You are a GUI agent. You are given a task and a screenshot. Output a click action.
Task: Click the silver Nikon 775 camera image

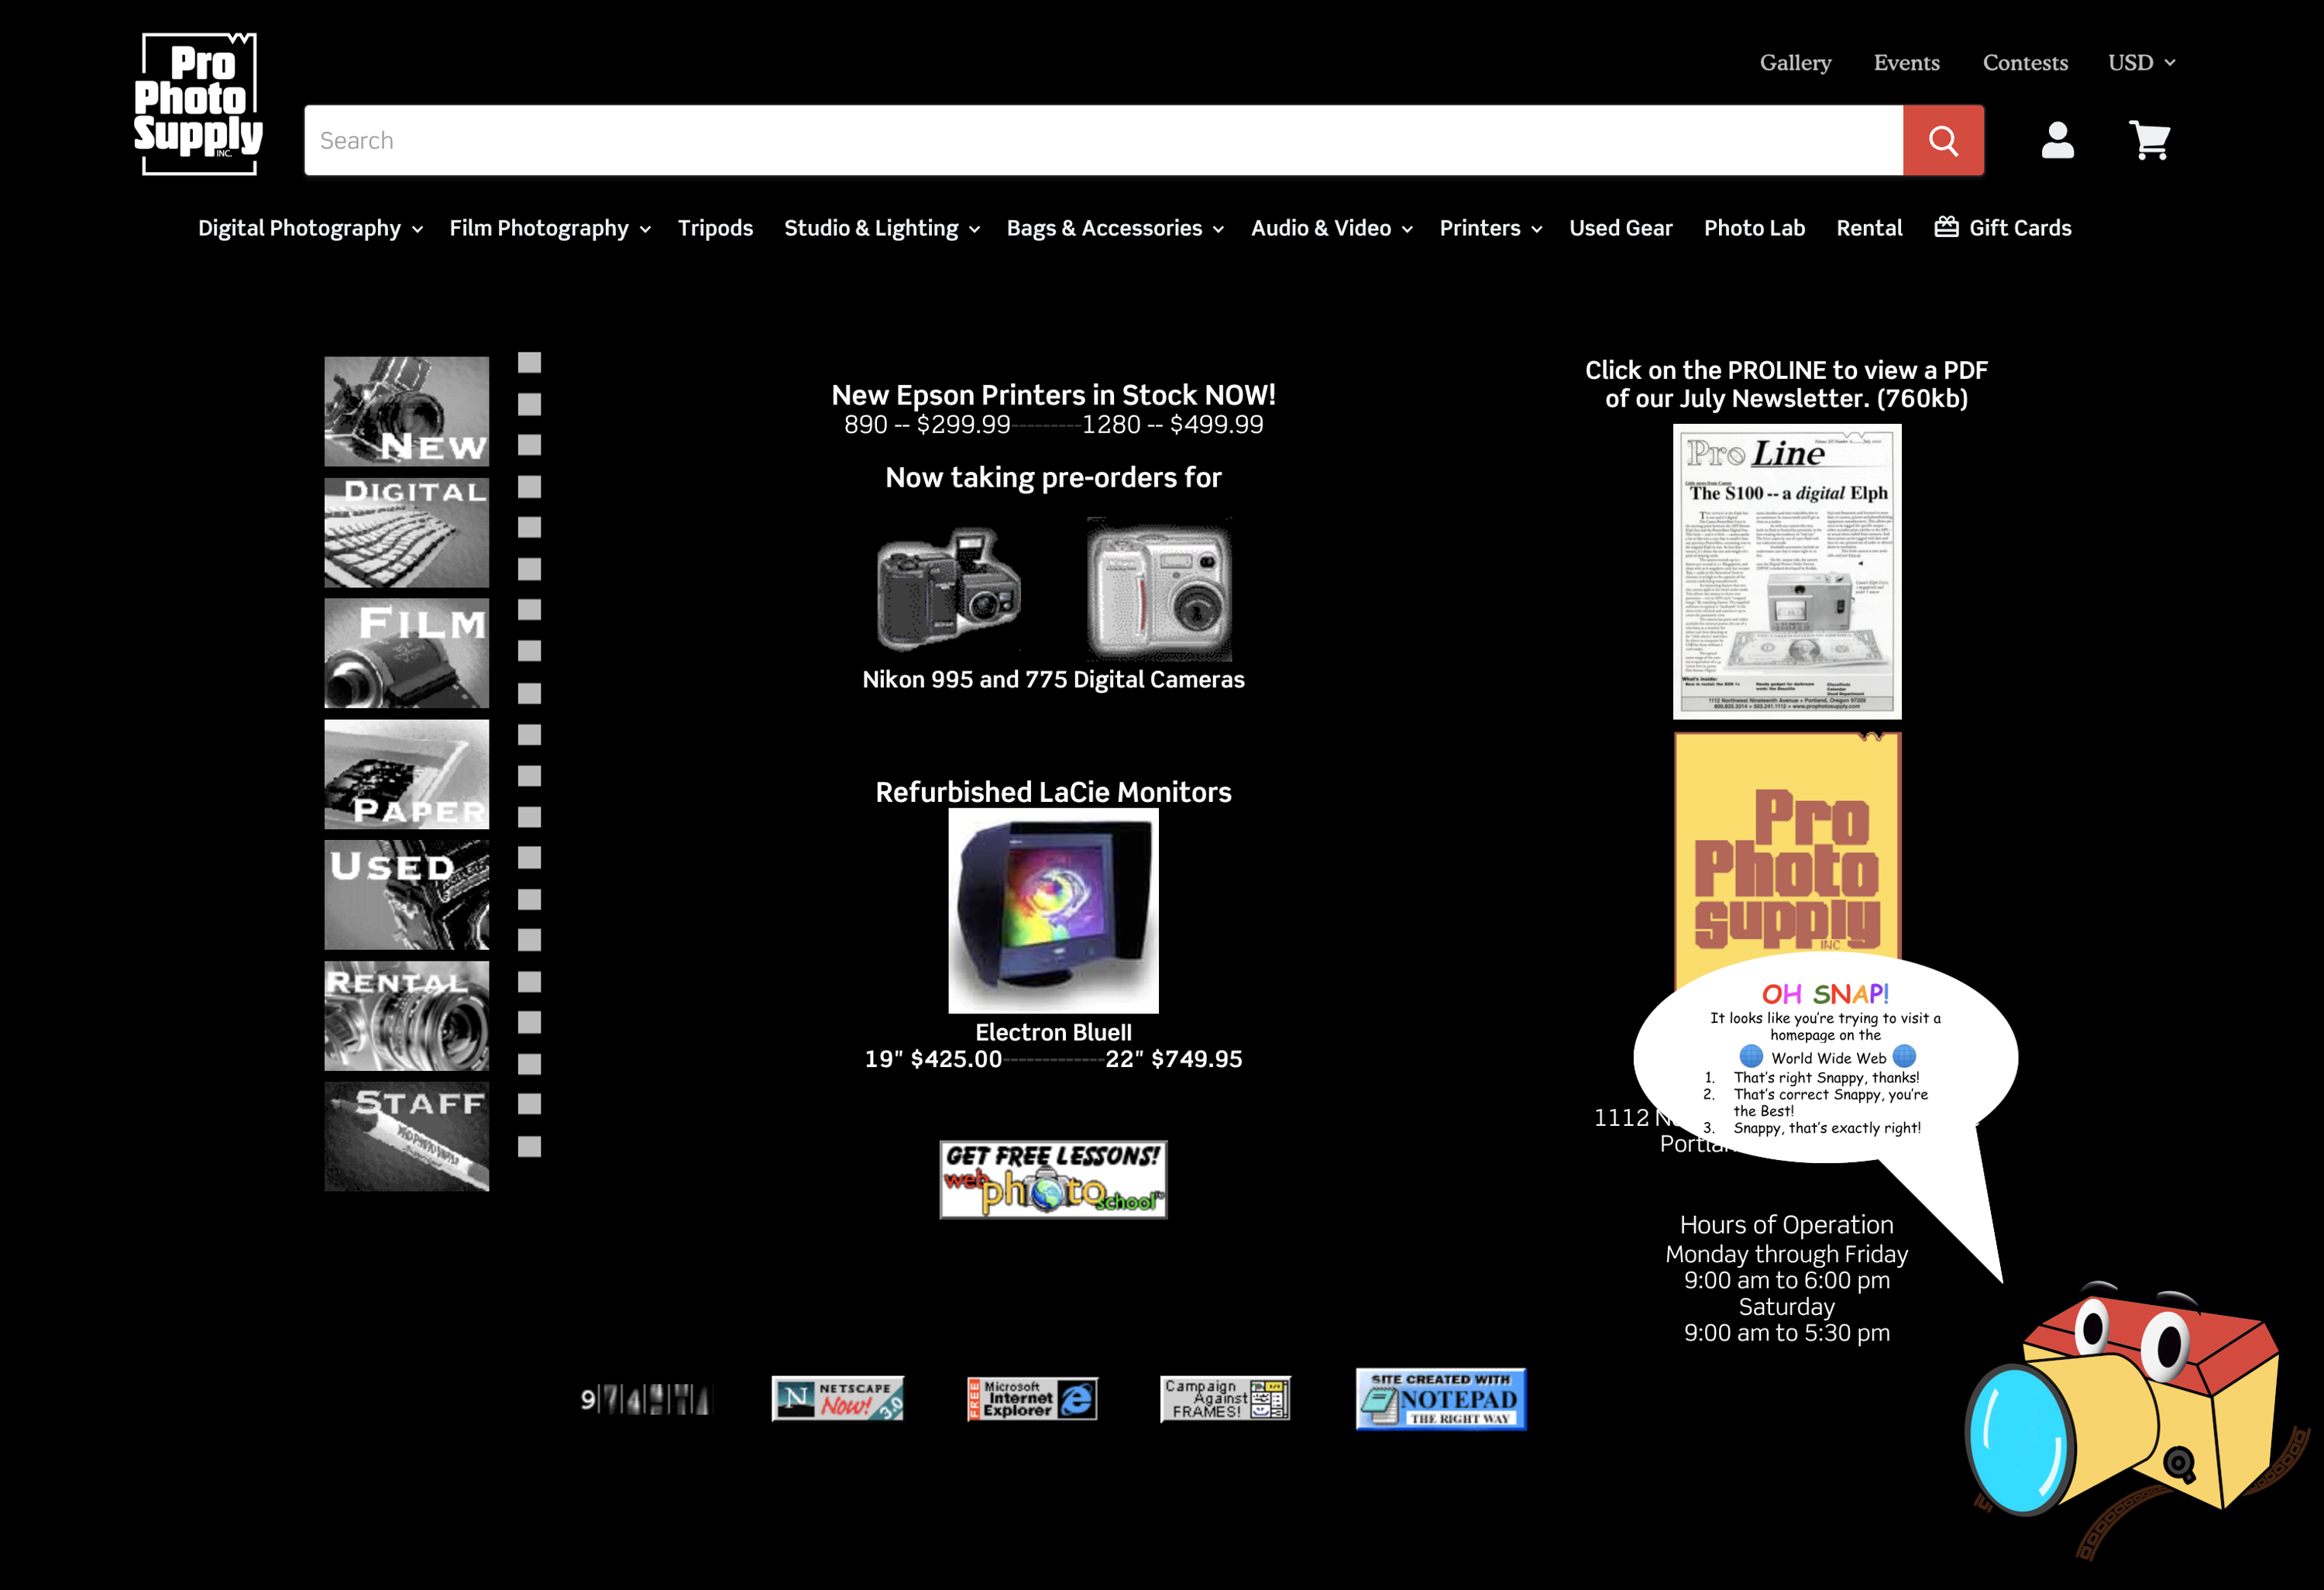[1159, 589]
